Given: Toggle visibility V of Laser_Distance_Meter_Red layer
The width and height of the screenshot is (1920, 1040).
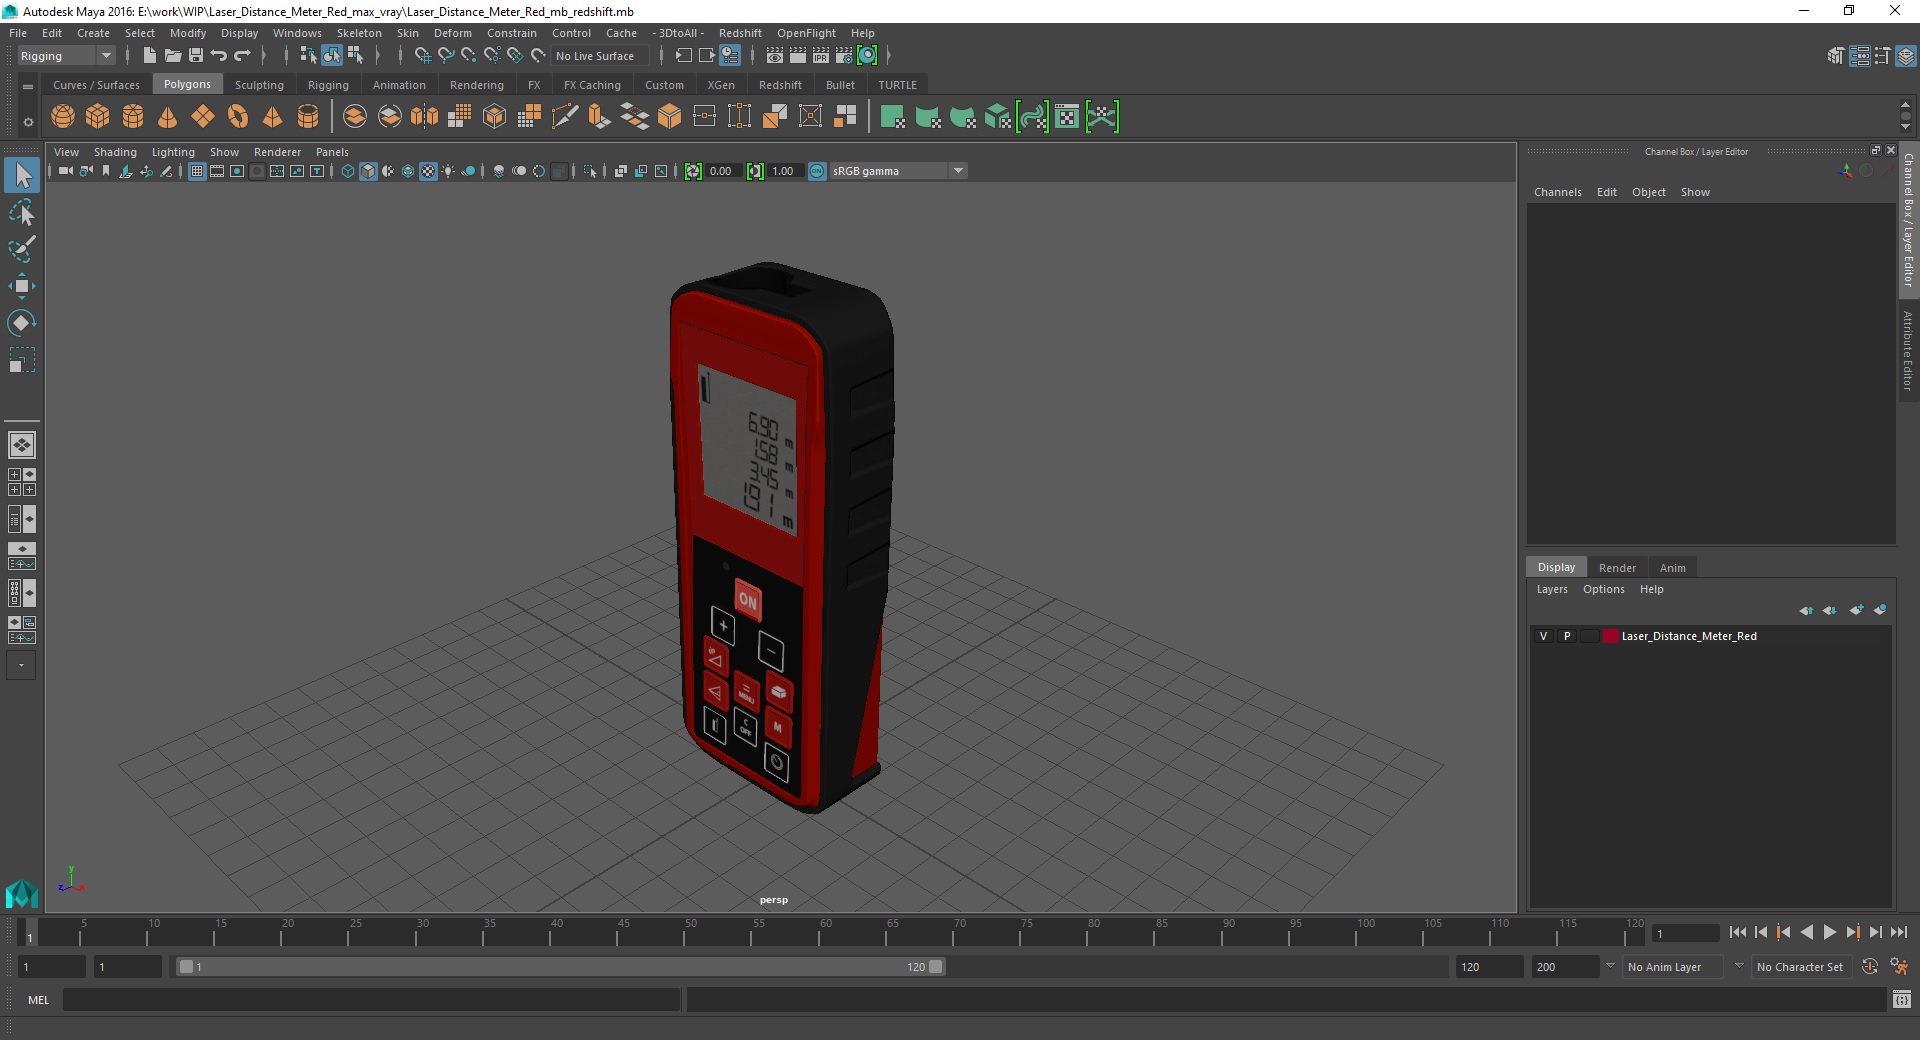Looking at the screenshot, I should tap(1544, 636).
